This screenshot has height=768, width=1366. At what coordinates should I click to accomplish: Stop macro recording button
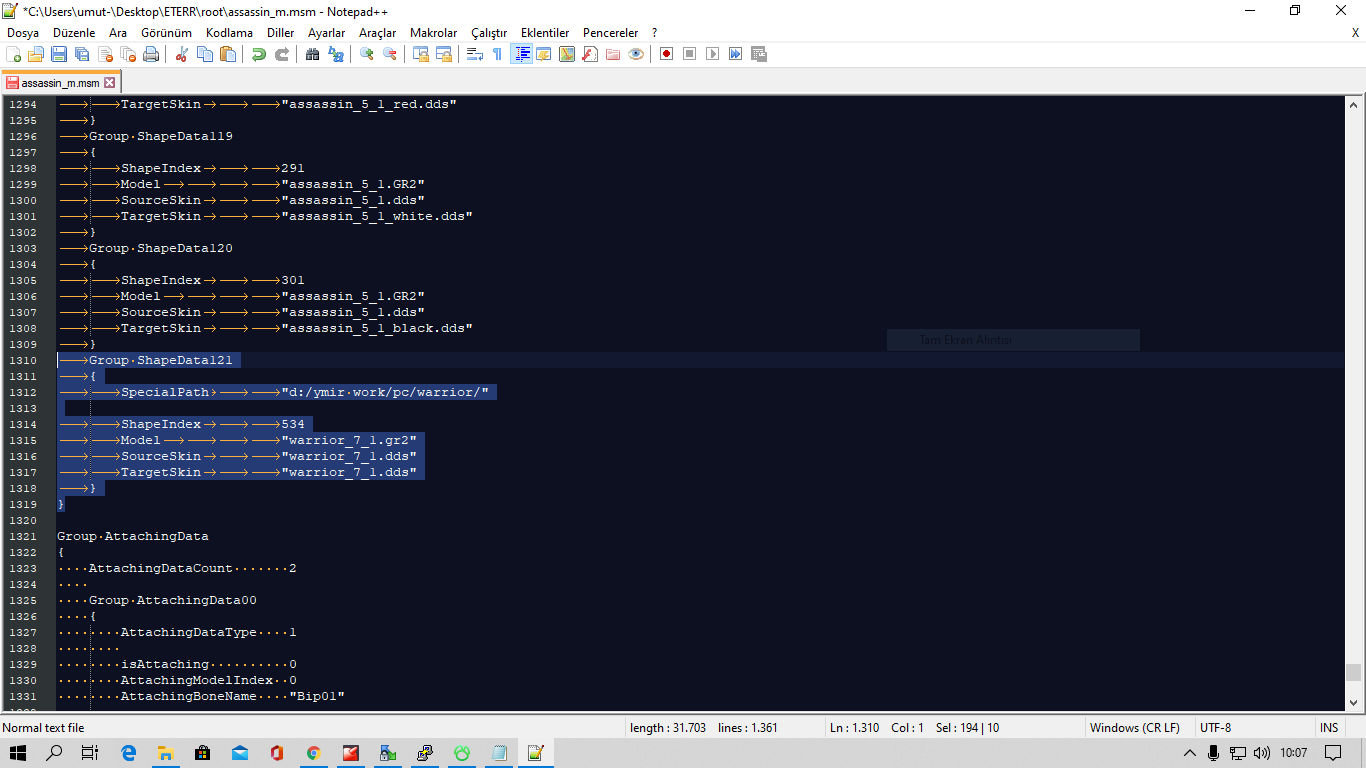pos(689,54)
